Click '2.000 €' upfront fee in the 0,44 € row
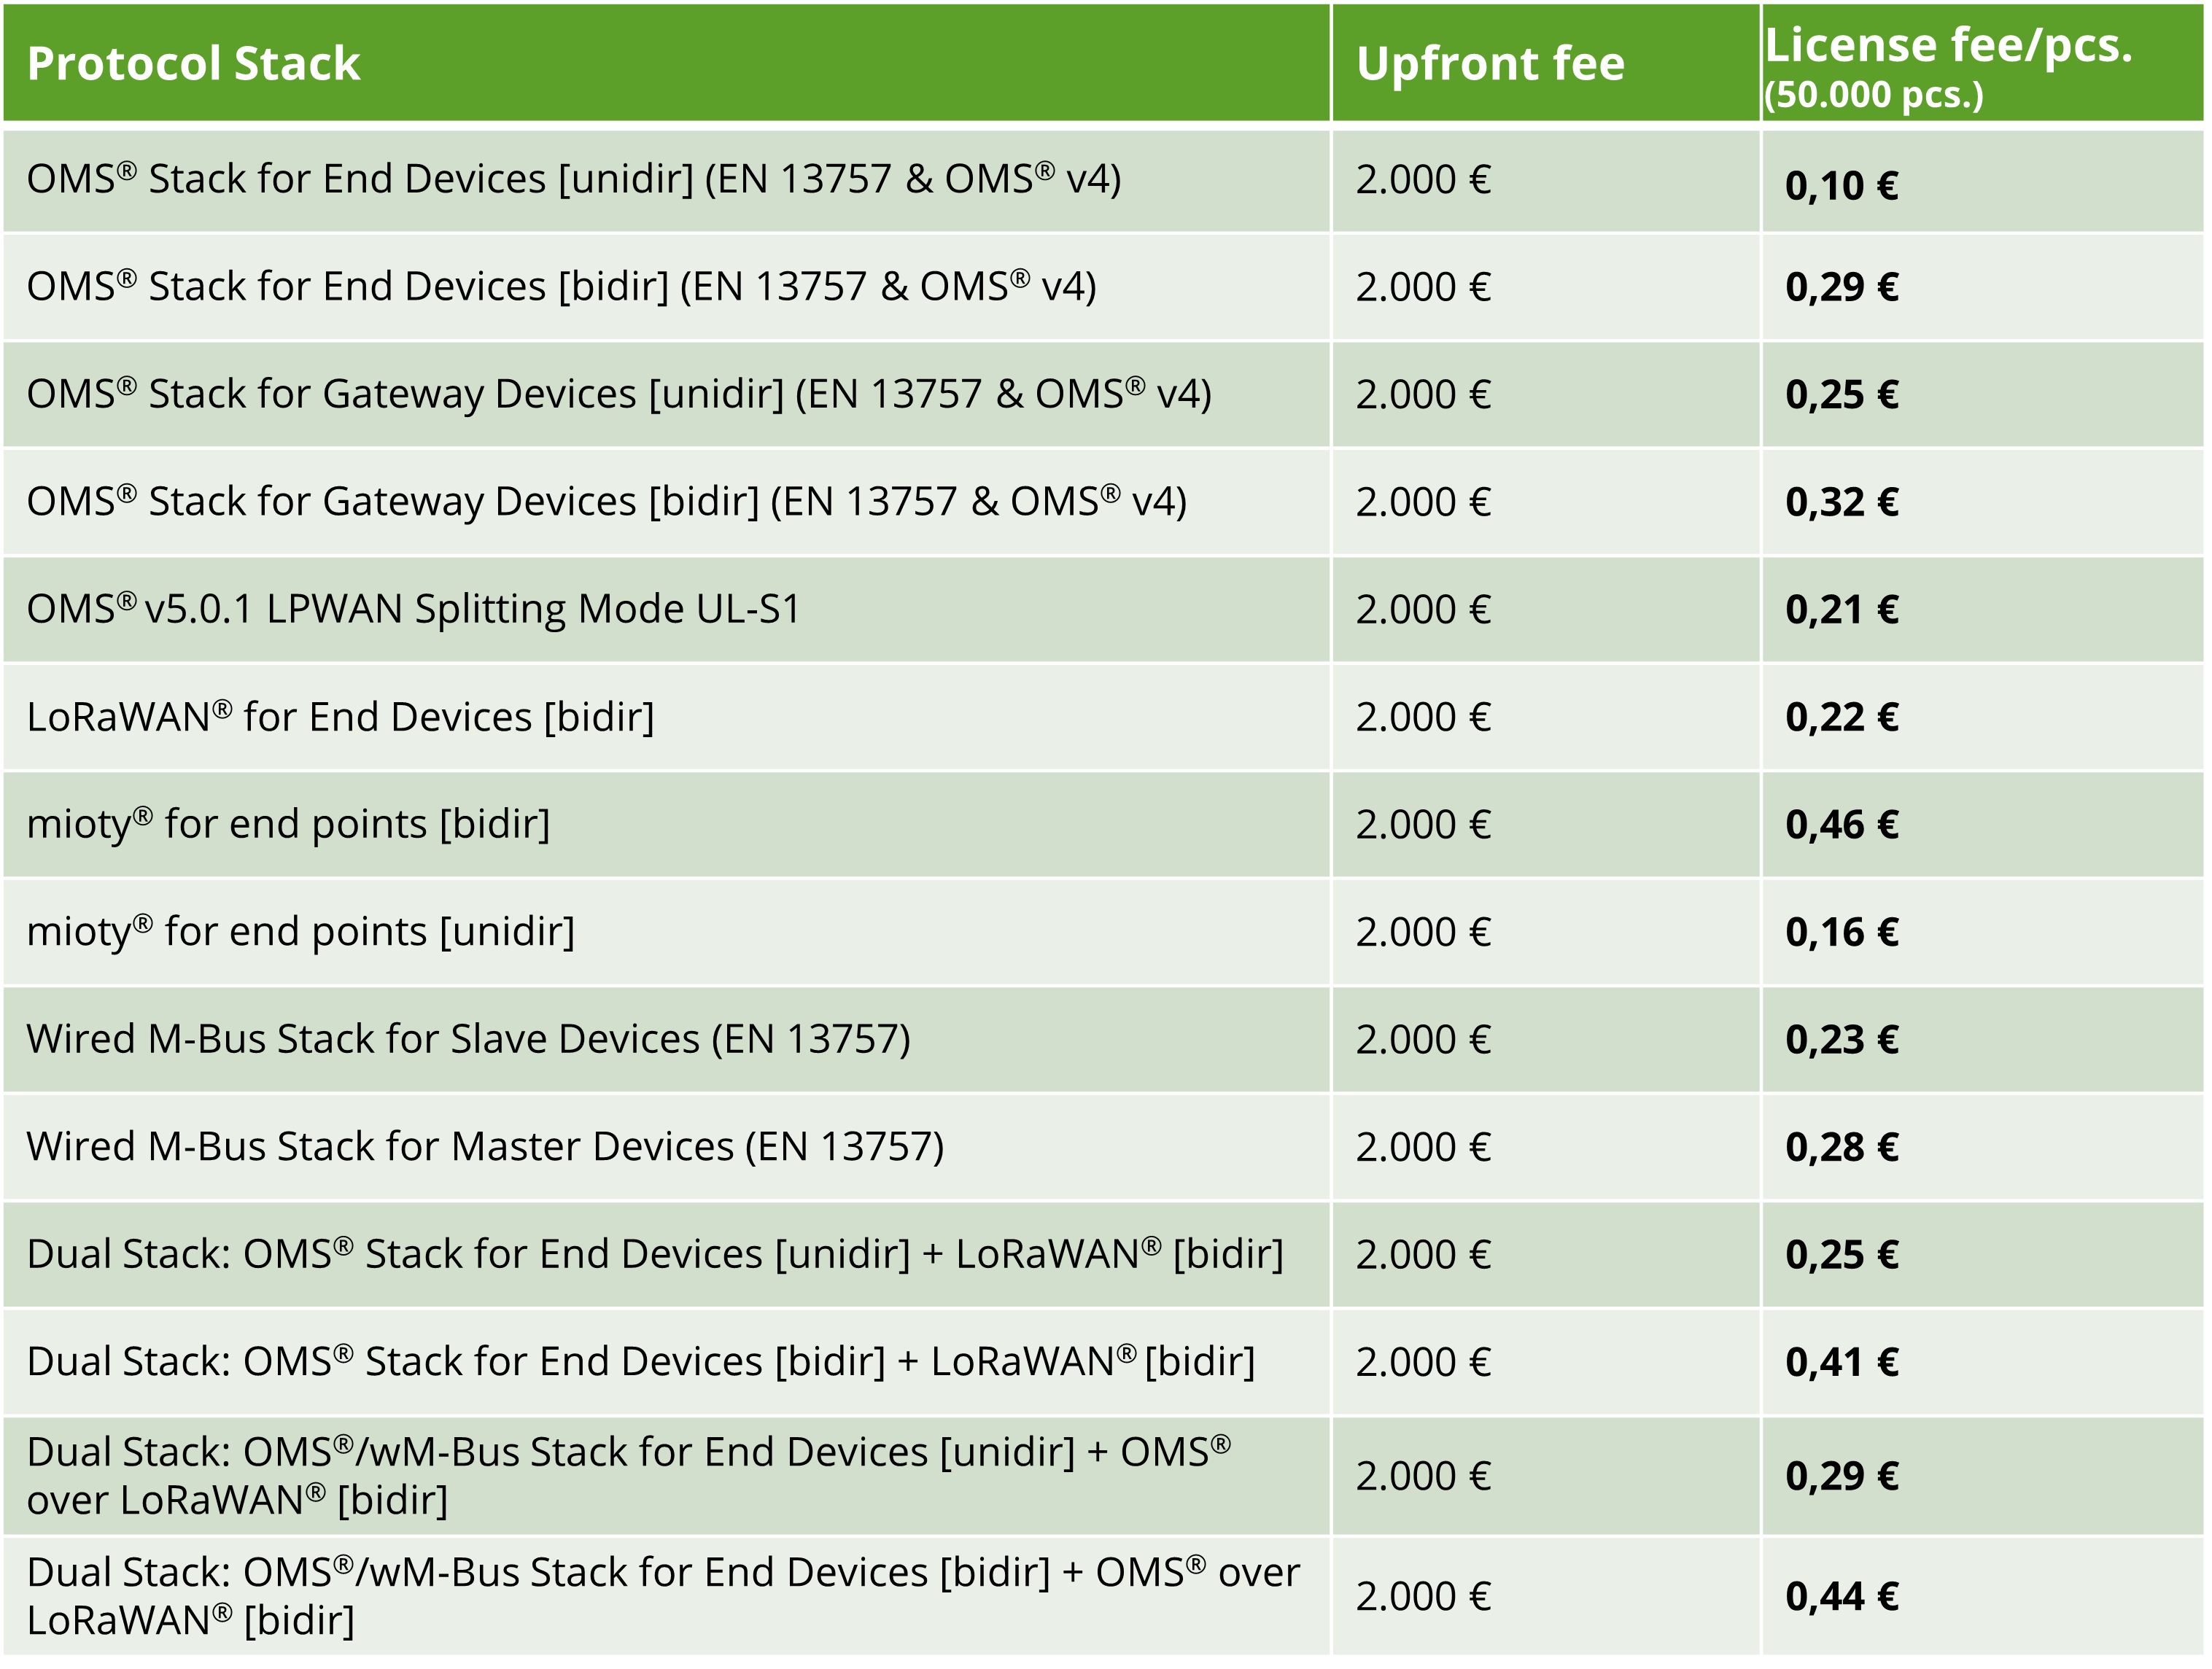 coord(1423,1597)
